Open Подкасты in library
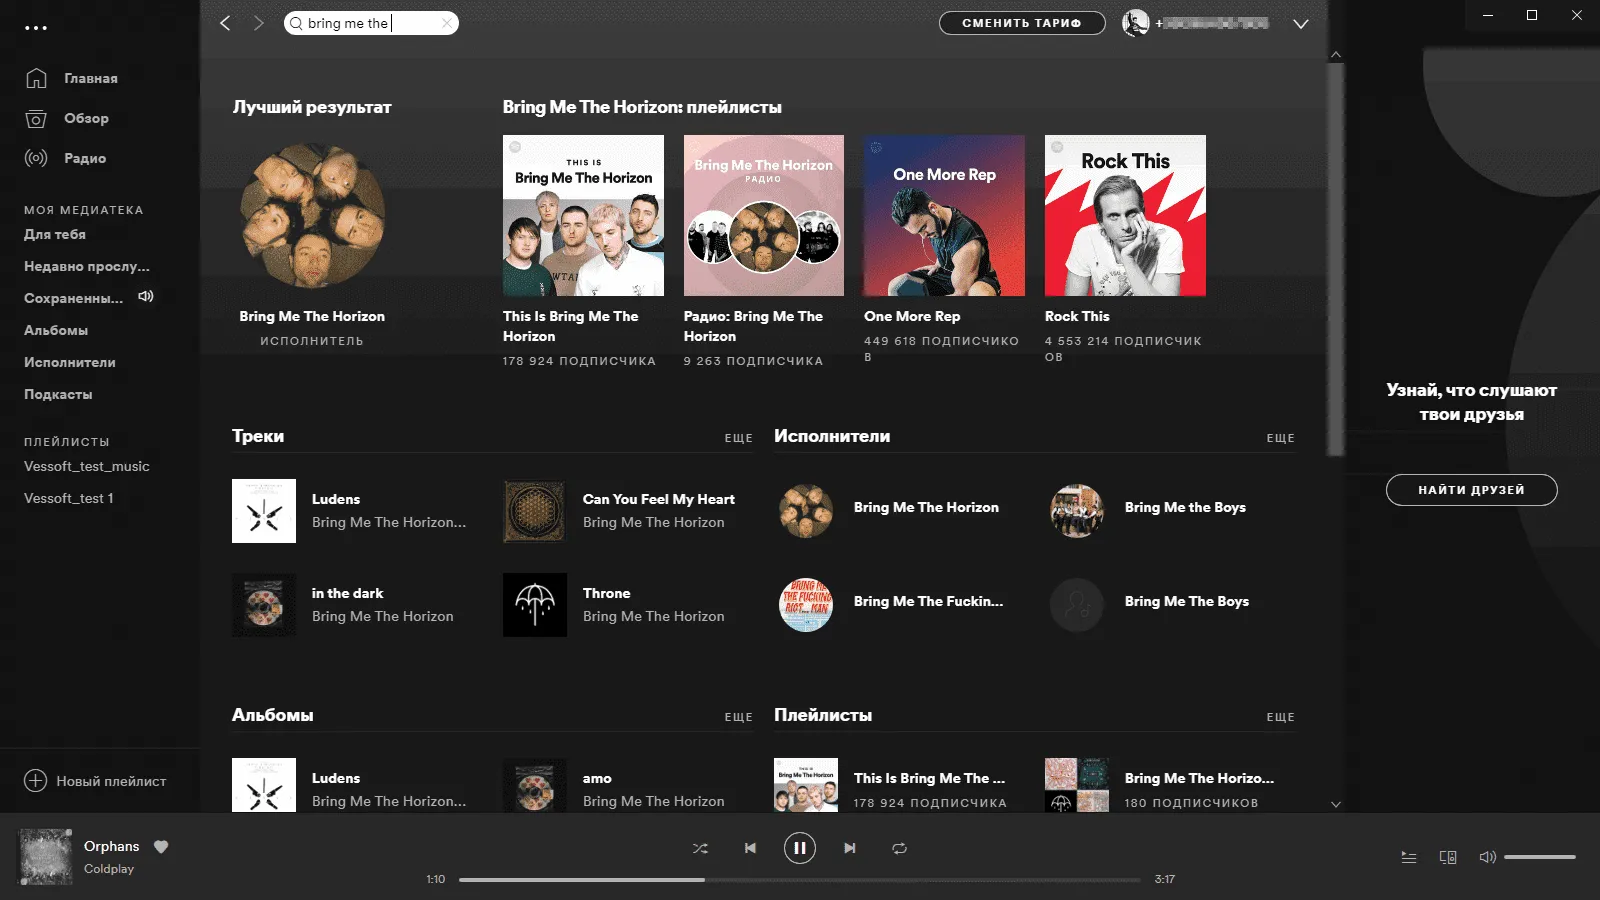 click(58, 394)
